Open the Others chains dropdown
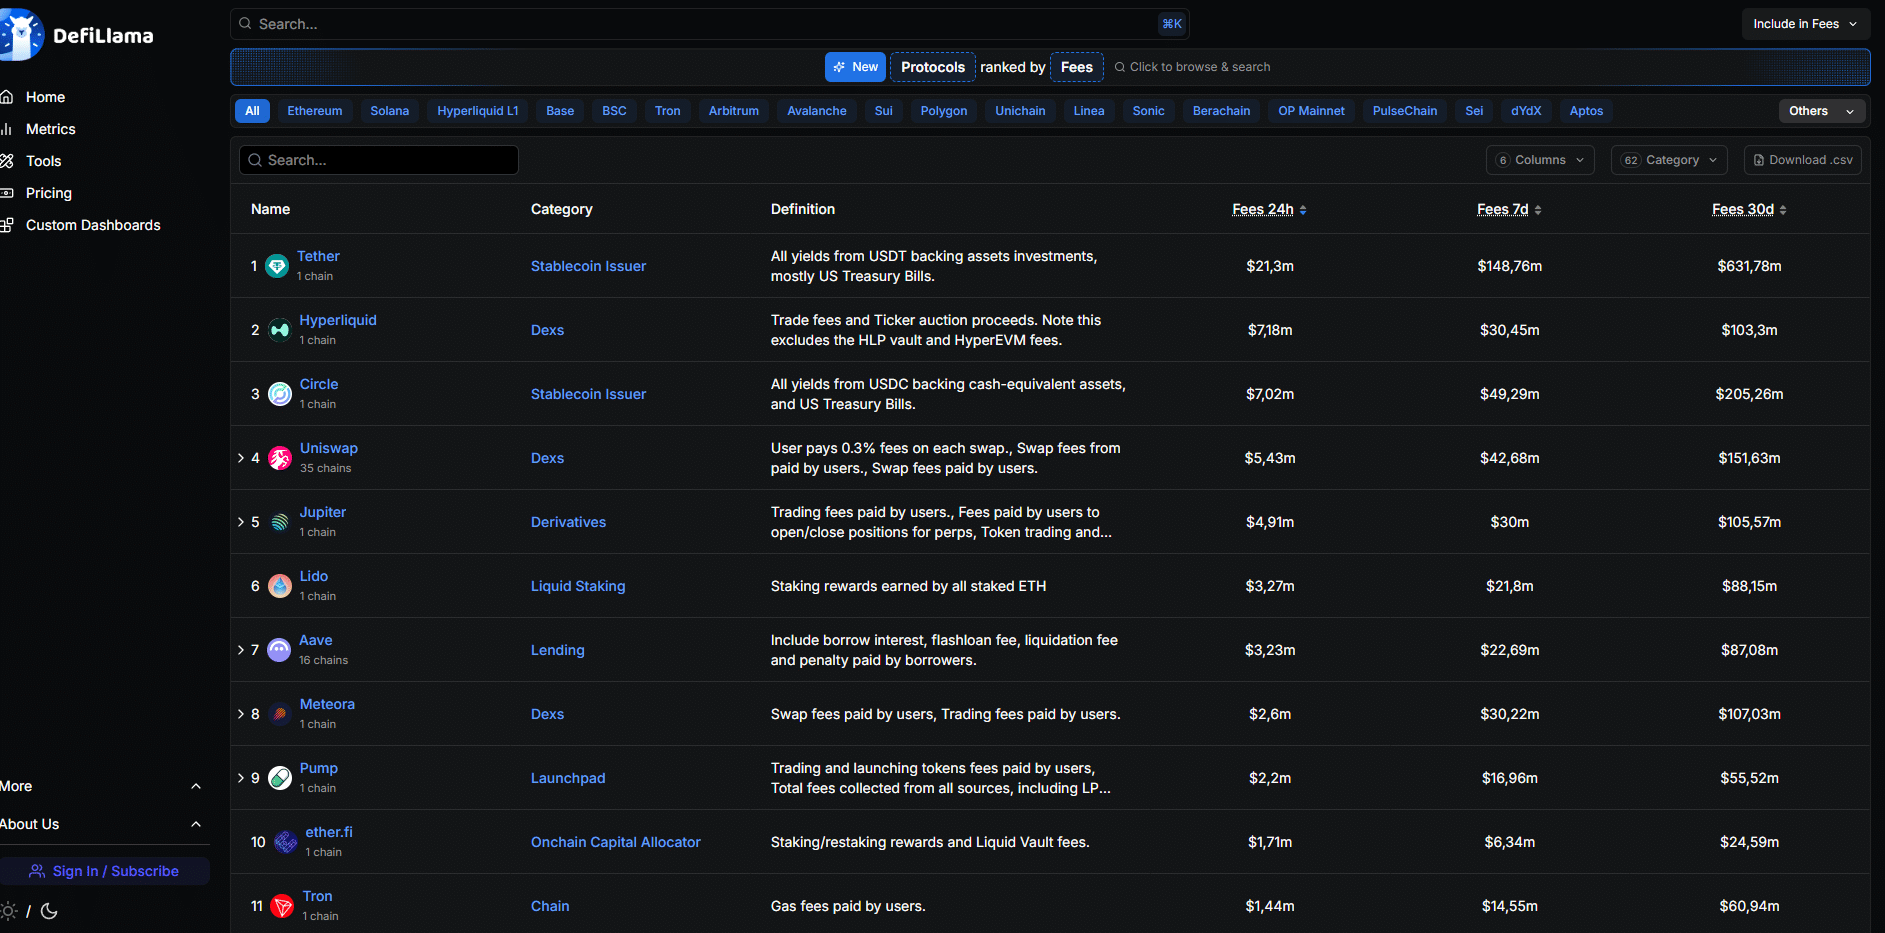Screen dimensions: 1885x933 (x=1822, y=111)
